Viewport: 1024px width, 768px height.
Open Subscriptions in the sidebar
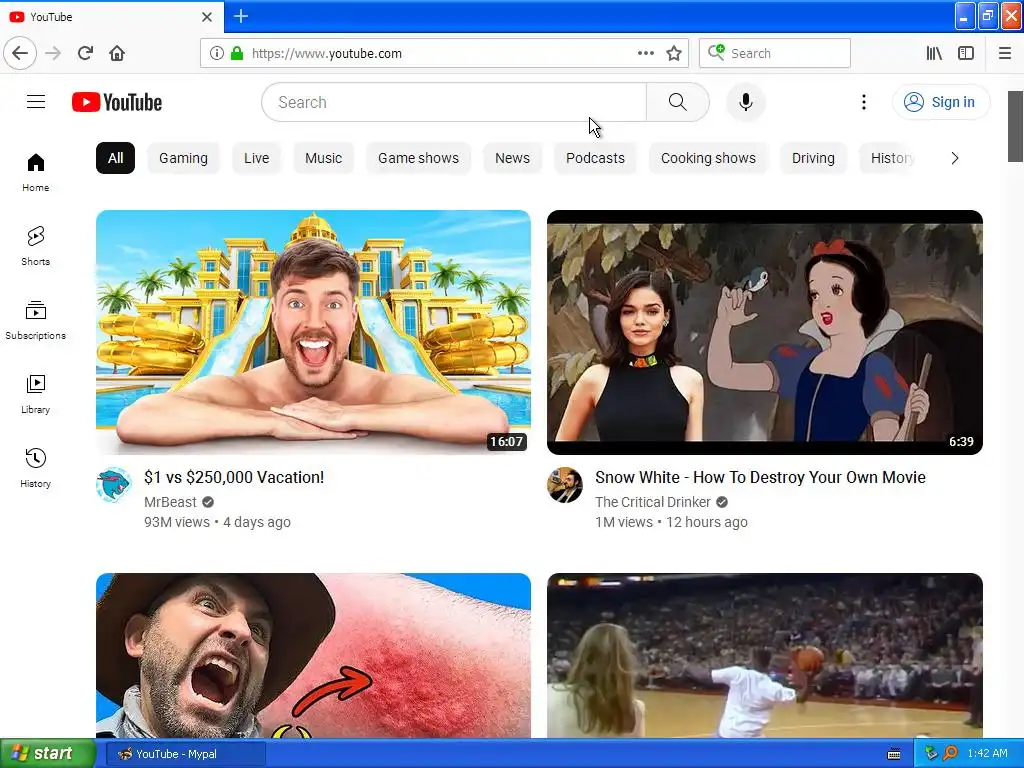(36, 320)
